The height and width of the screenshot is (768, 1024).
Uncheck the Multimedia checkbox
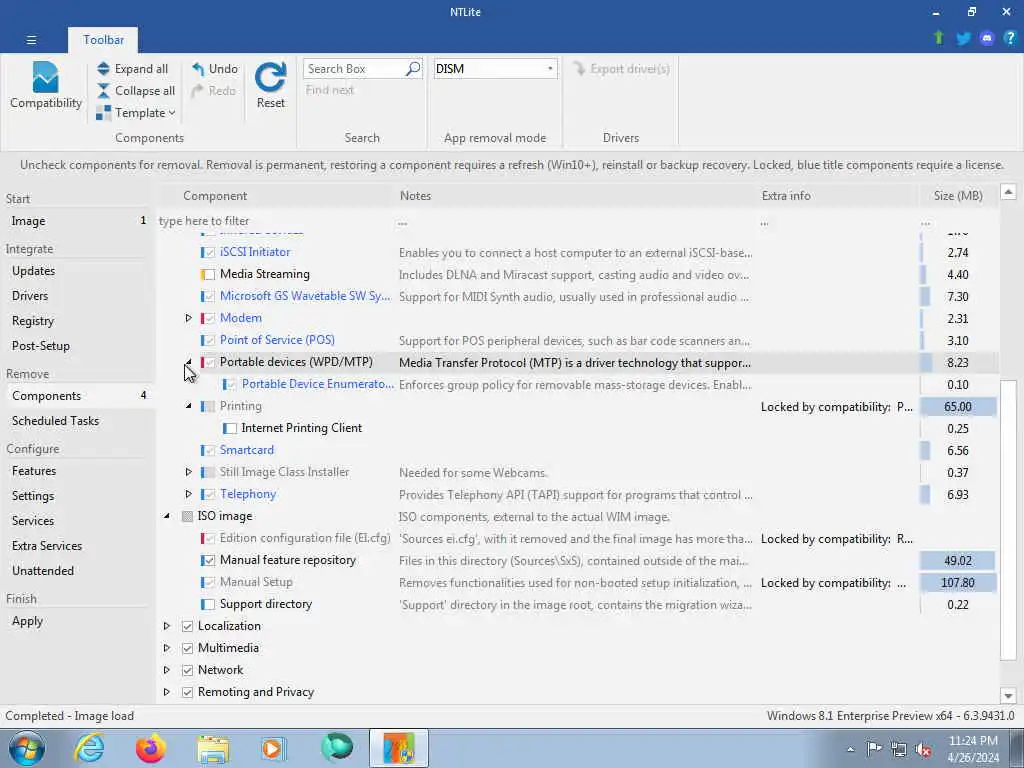pyautogui.click(x=187, y=648)
